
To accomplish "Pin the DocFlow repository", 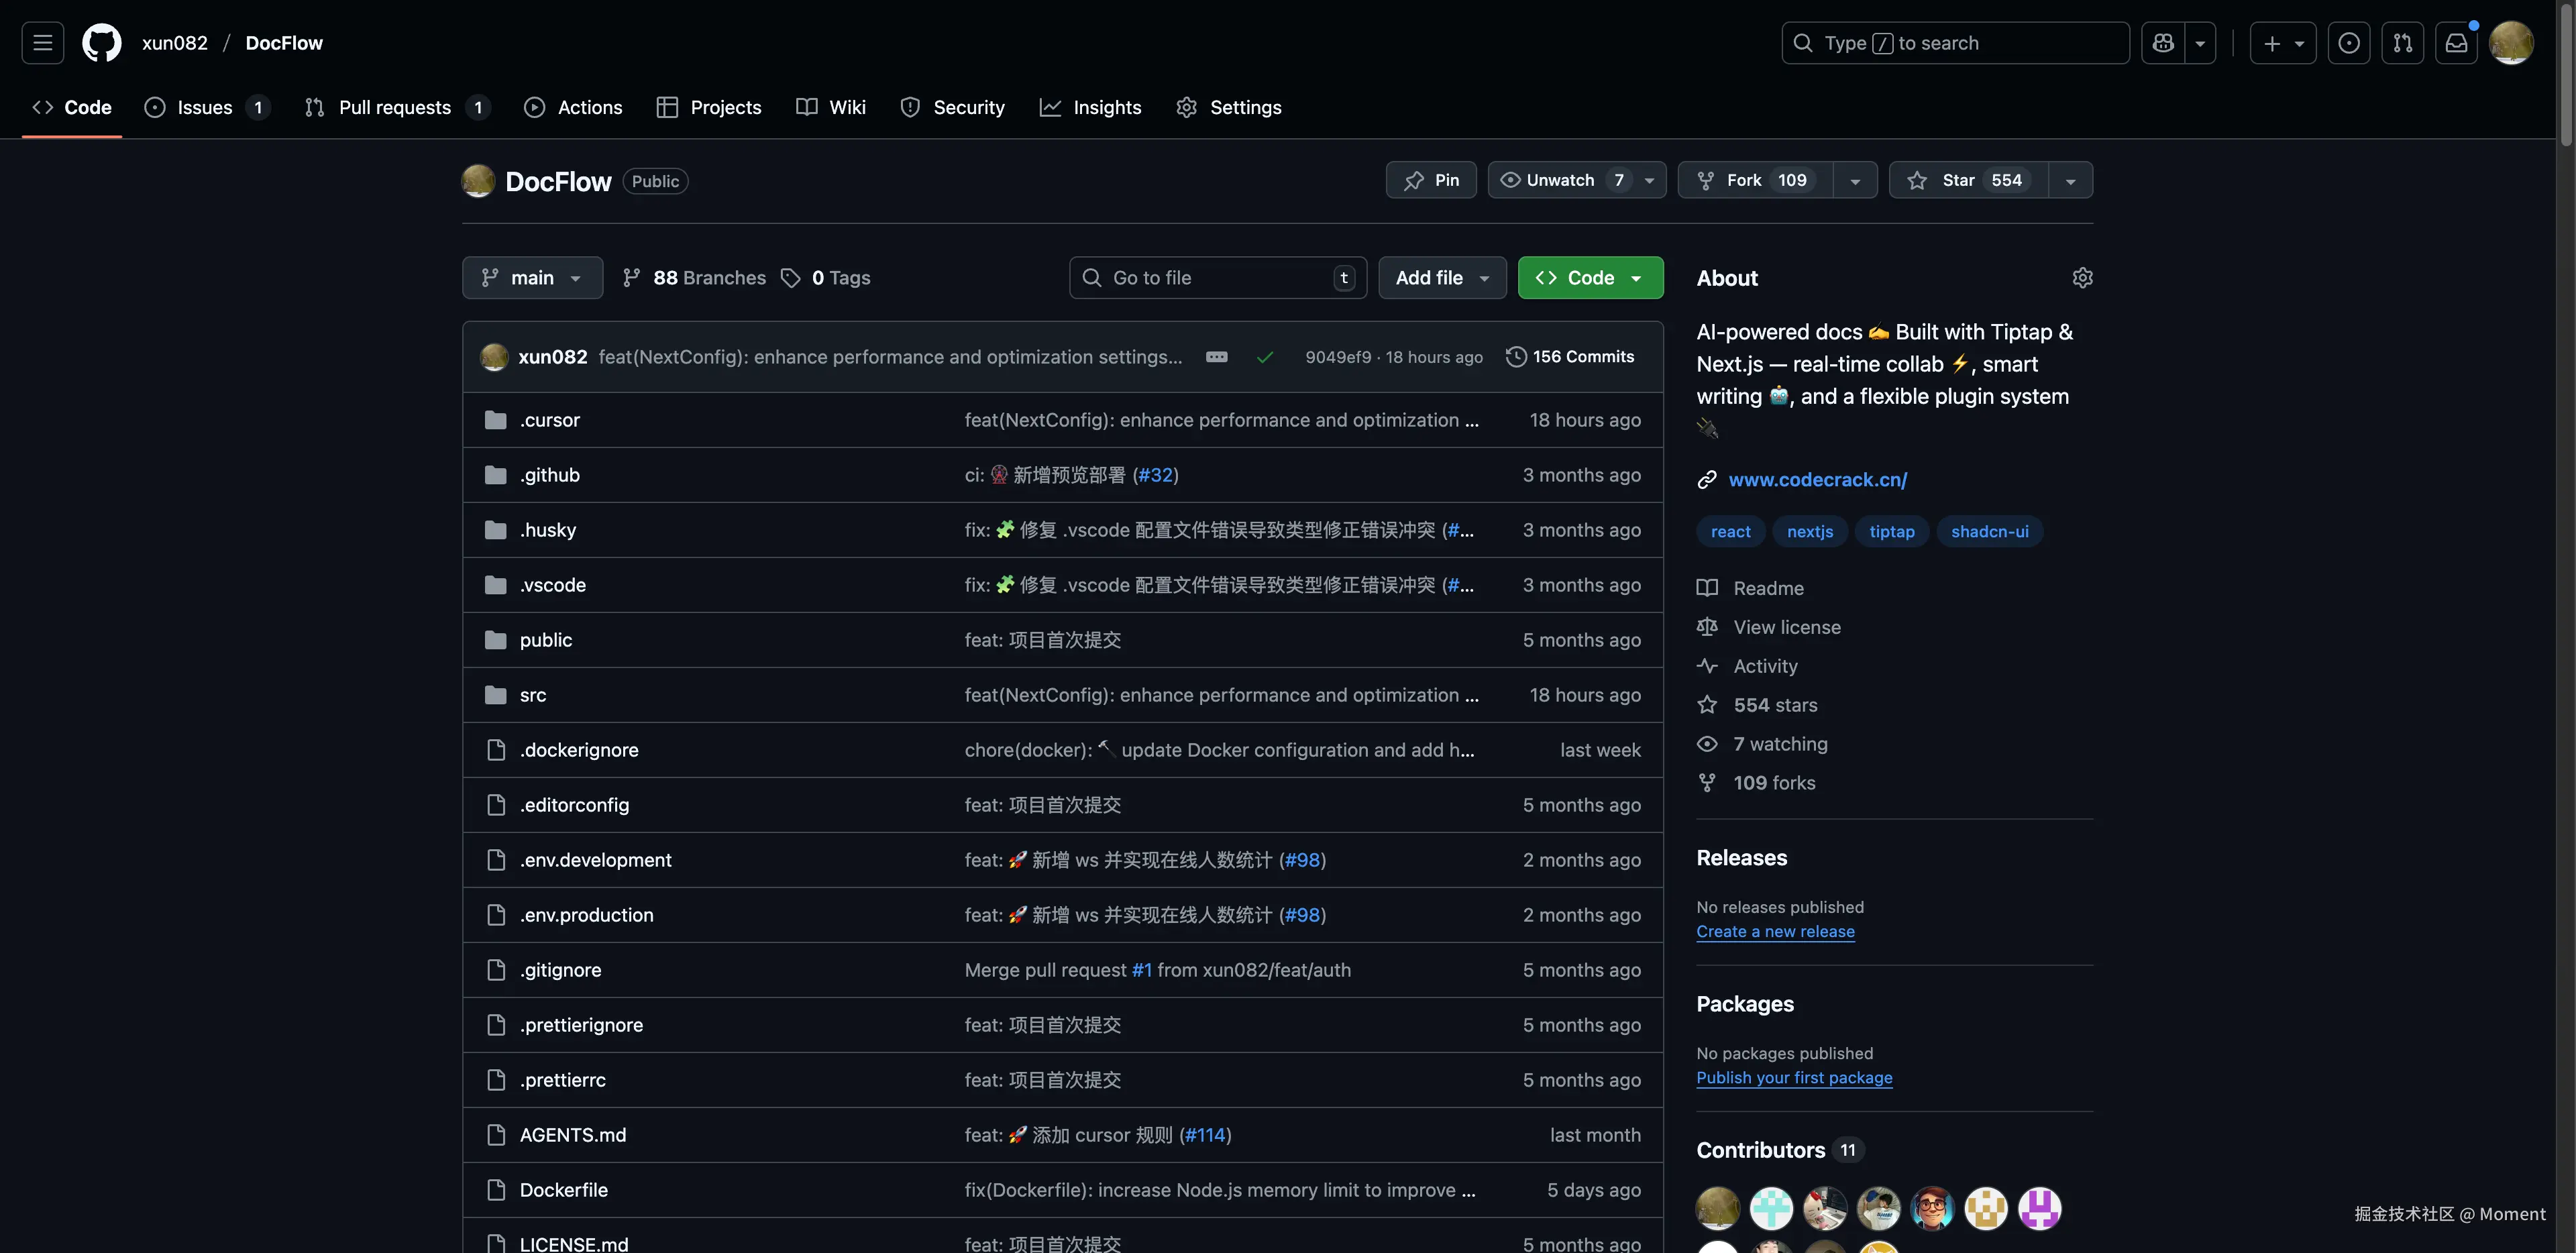I will pyautogui.click(x=1431, y=180).
